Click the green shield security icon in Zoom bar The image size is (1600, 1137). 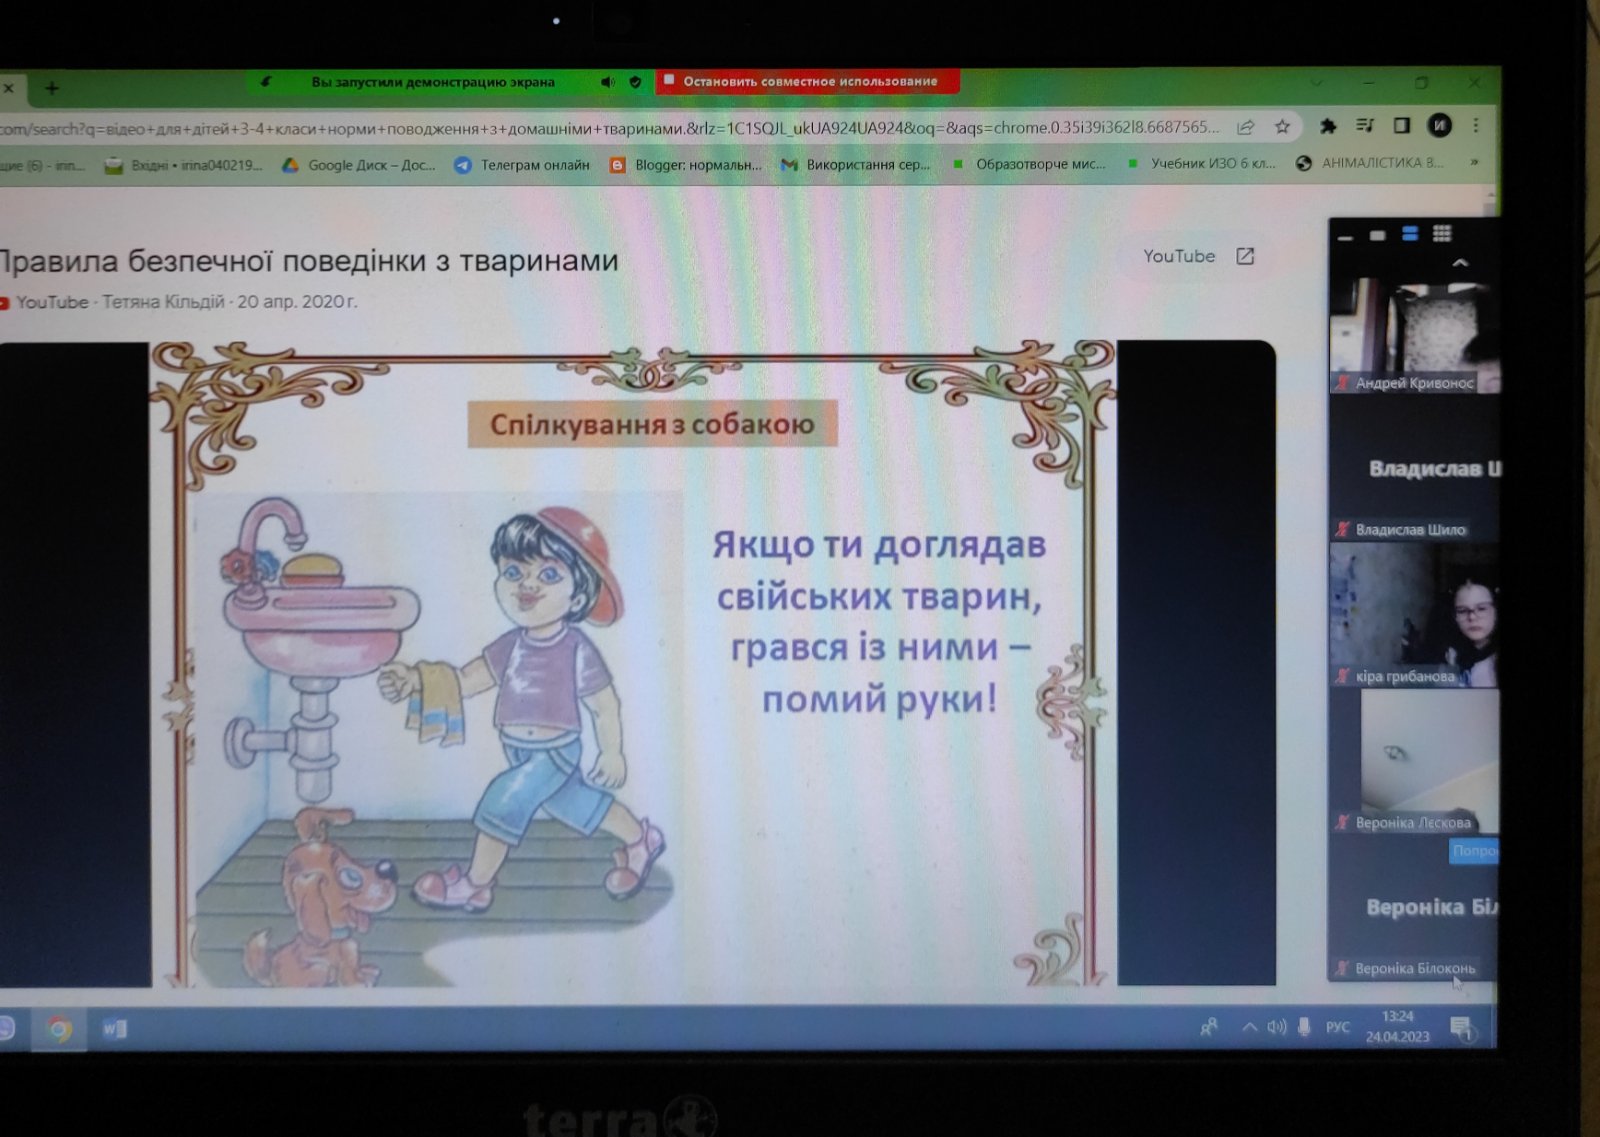[635, 82]
